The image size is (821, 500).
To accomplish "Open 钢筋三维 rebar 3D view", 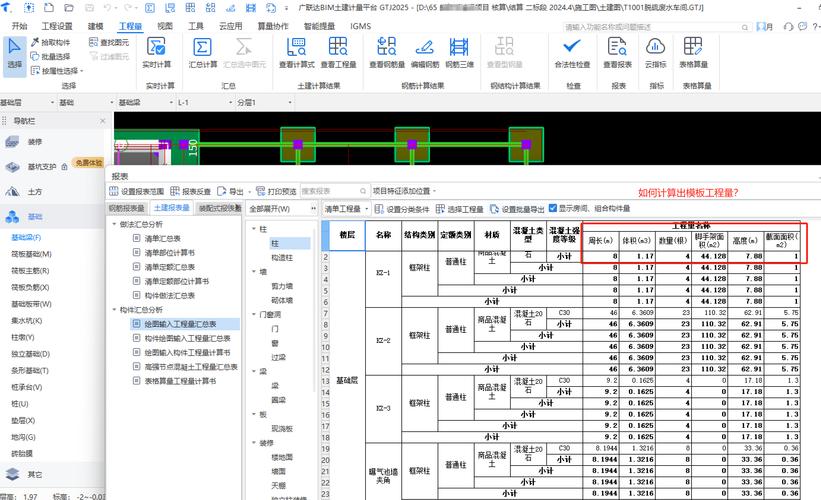I will tap(459, 53).
